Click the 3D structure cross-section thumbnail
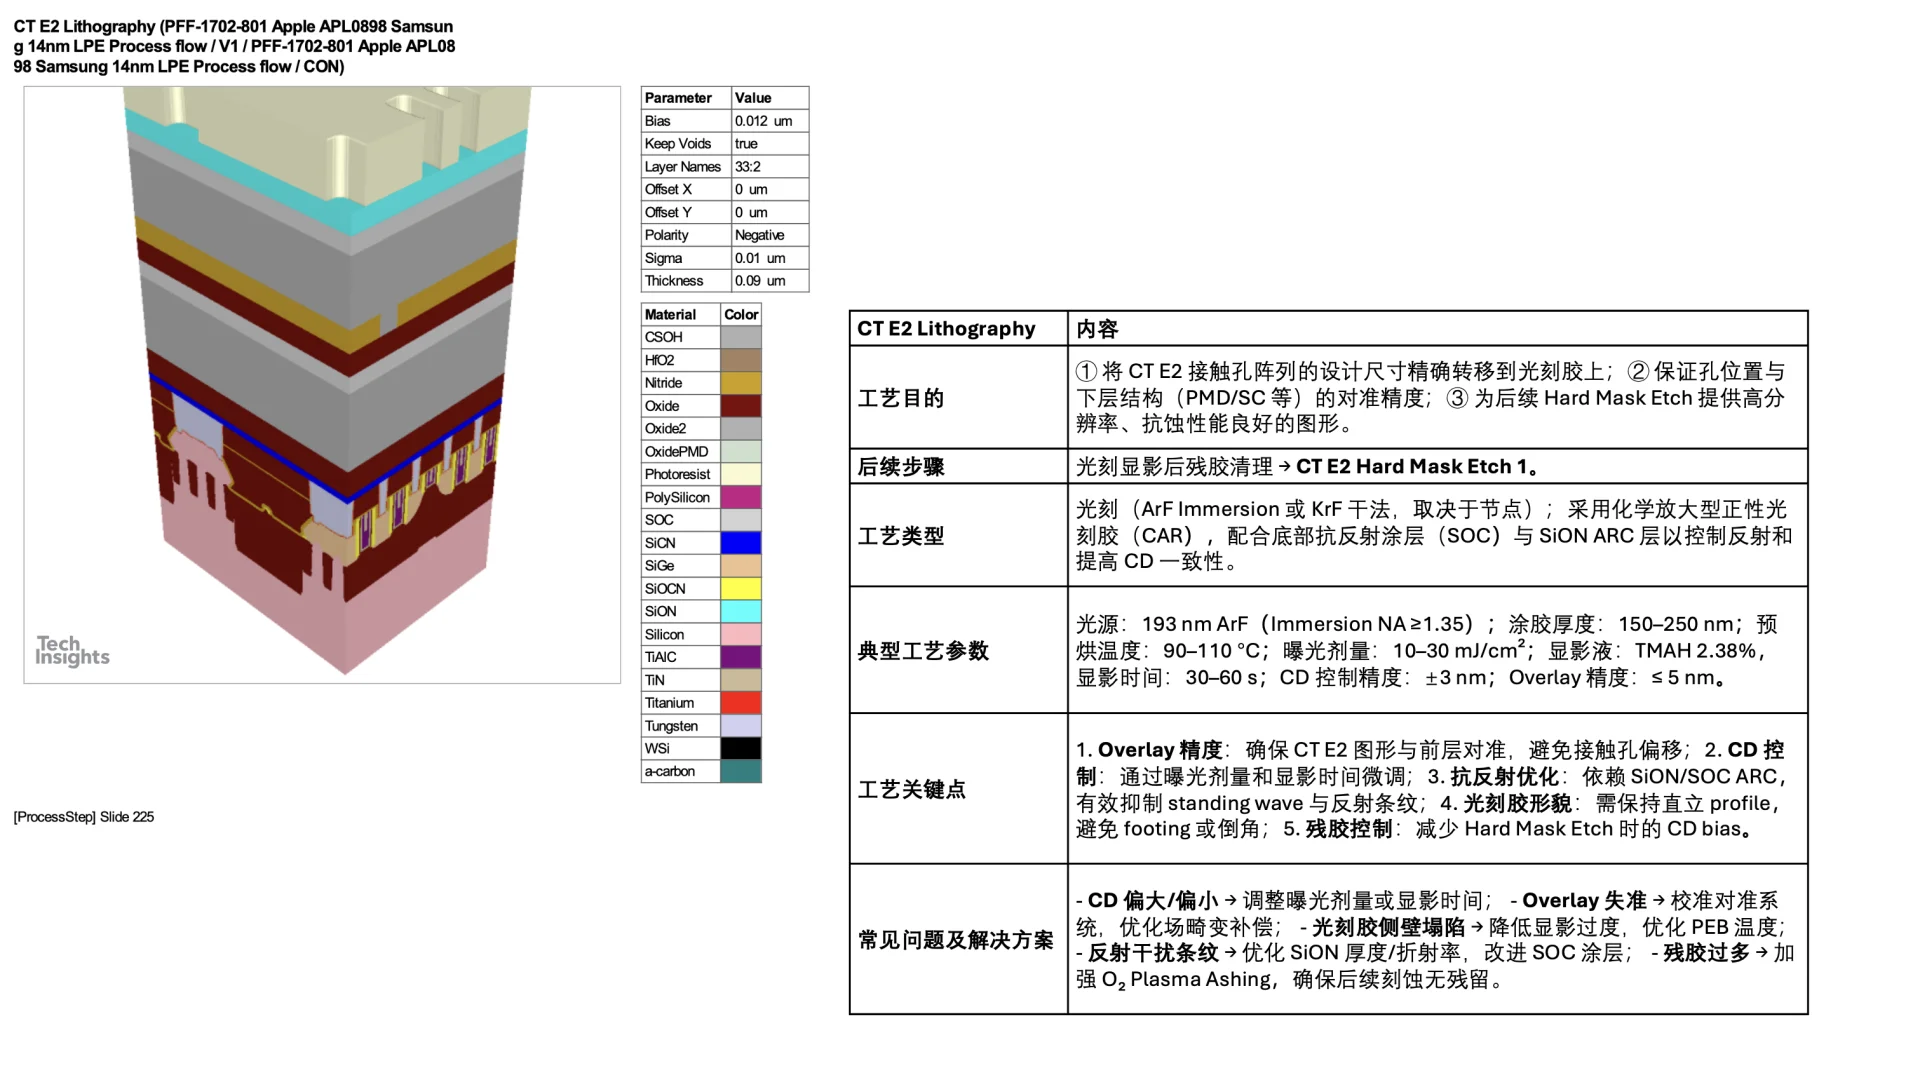 tap(320, 385)
